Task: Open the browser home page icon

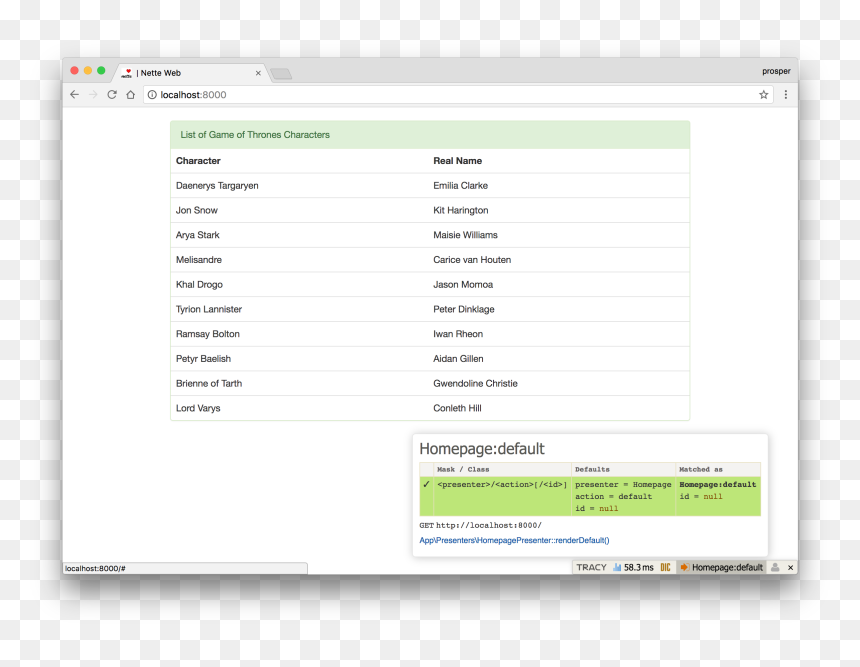Action: (131, 94)
